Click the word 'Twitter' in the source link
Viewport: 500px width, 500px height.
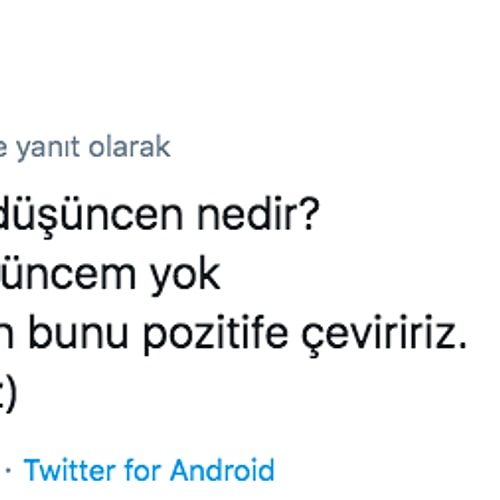coord(70,470)
